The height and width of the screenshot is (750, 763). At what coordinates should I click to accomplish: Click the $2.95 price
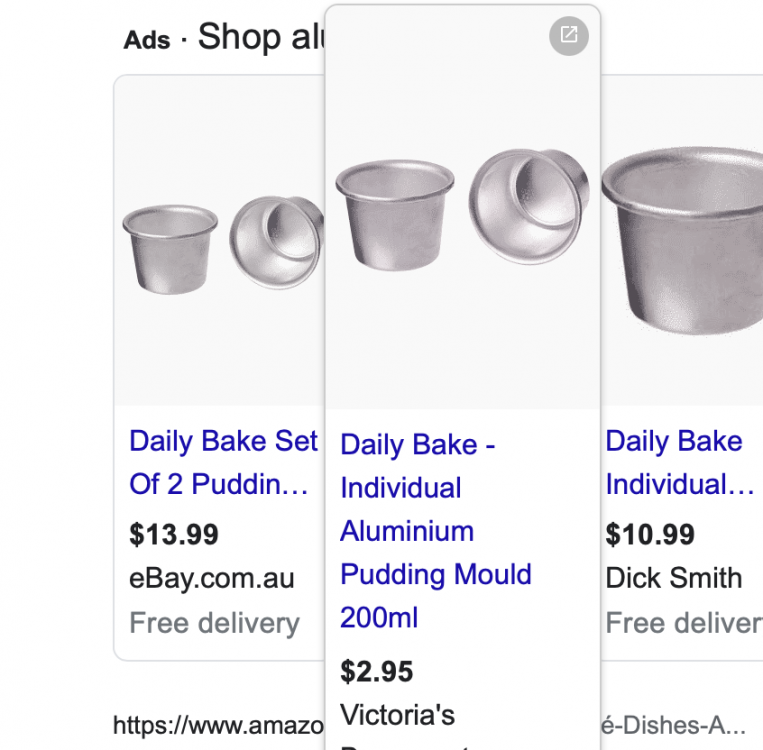377,671
